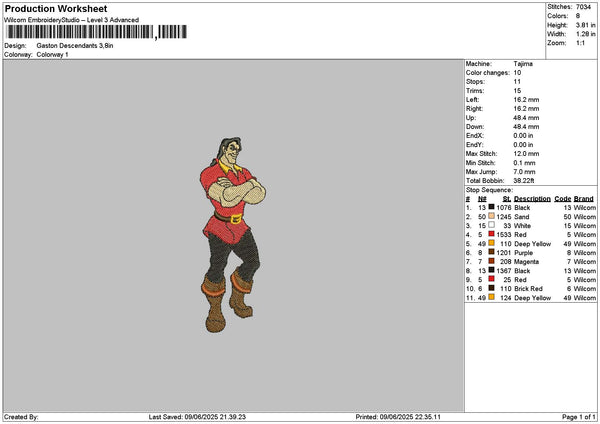
Task: Click the Wilcom EmbroideryStudio Level 3 Advanced text
Action: point(72,20)
